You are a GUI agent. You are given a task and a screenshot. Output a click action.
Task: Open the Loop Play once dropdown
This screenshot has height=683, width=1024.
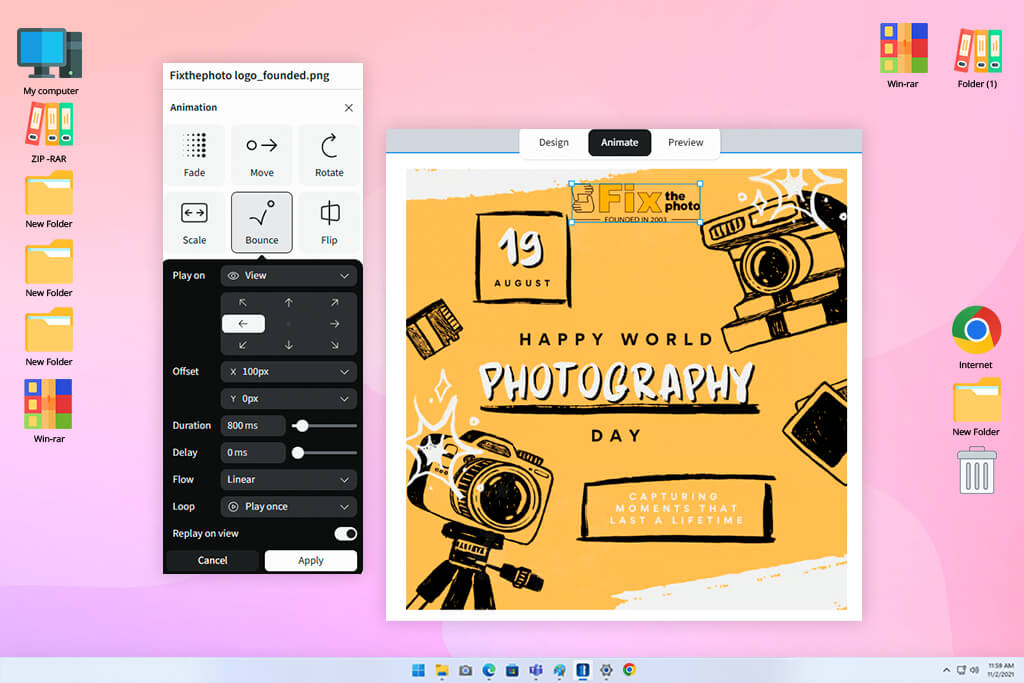pos(289,507)
